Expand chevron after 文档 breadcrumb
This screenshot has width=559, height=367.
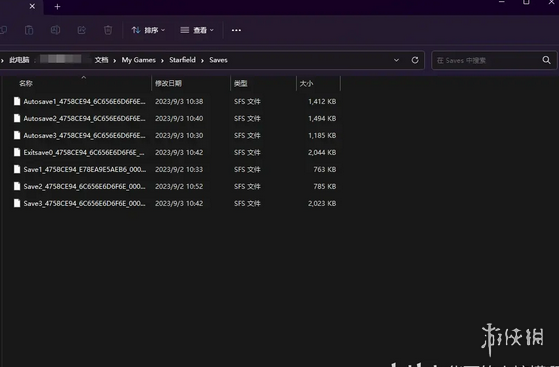click(x=114, y=61)
